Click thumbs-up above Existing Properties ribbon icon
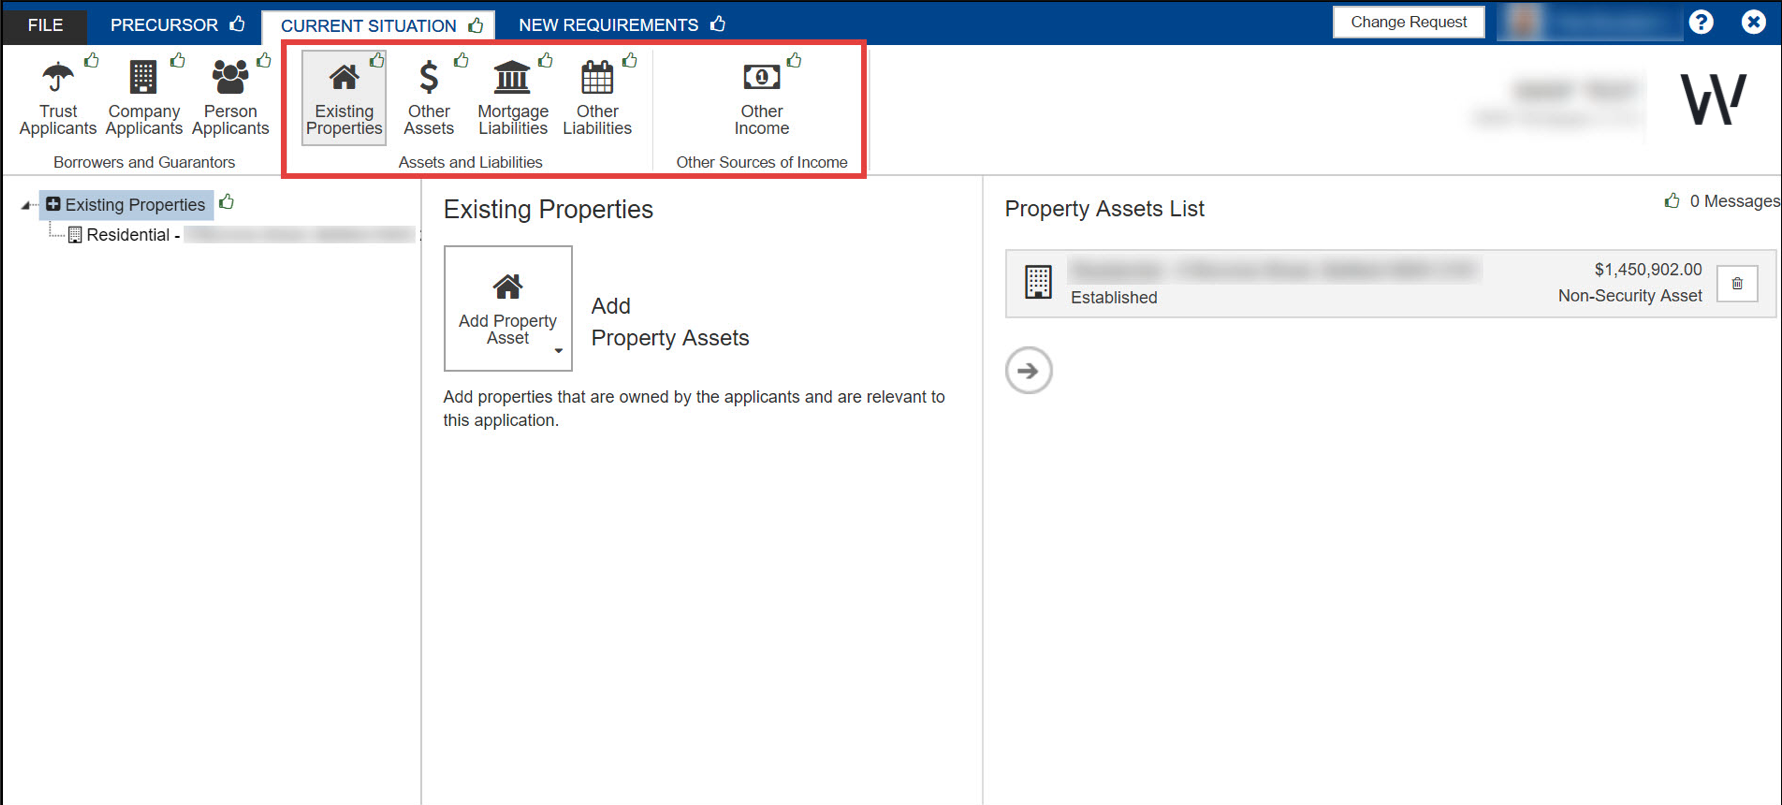Viewport: 1782px width, 805px height. point(377,61)
